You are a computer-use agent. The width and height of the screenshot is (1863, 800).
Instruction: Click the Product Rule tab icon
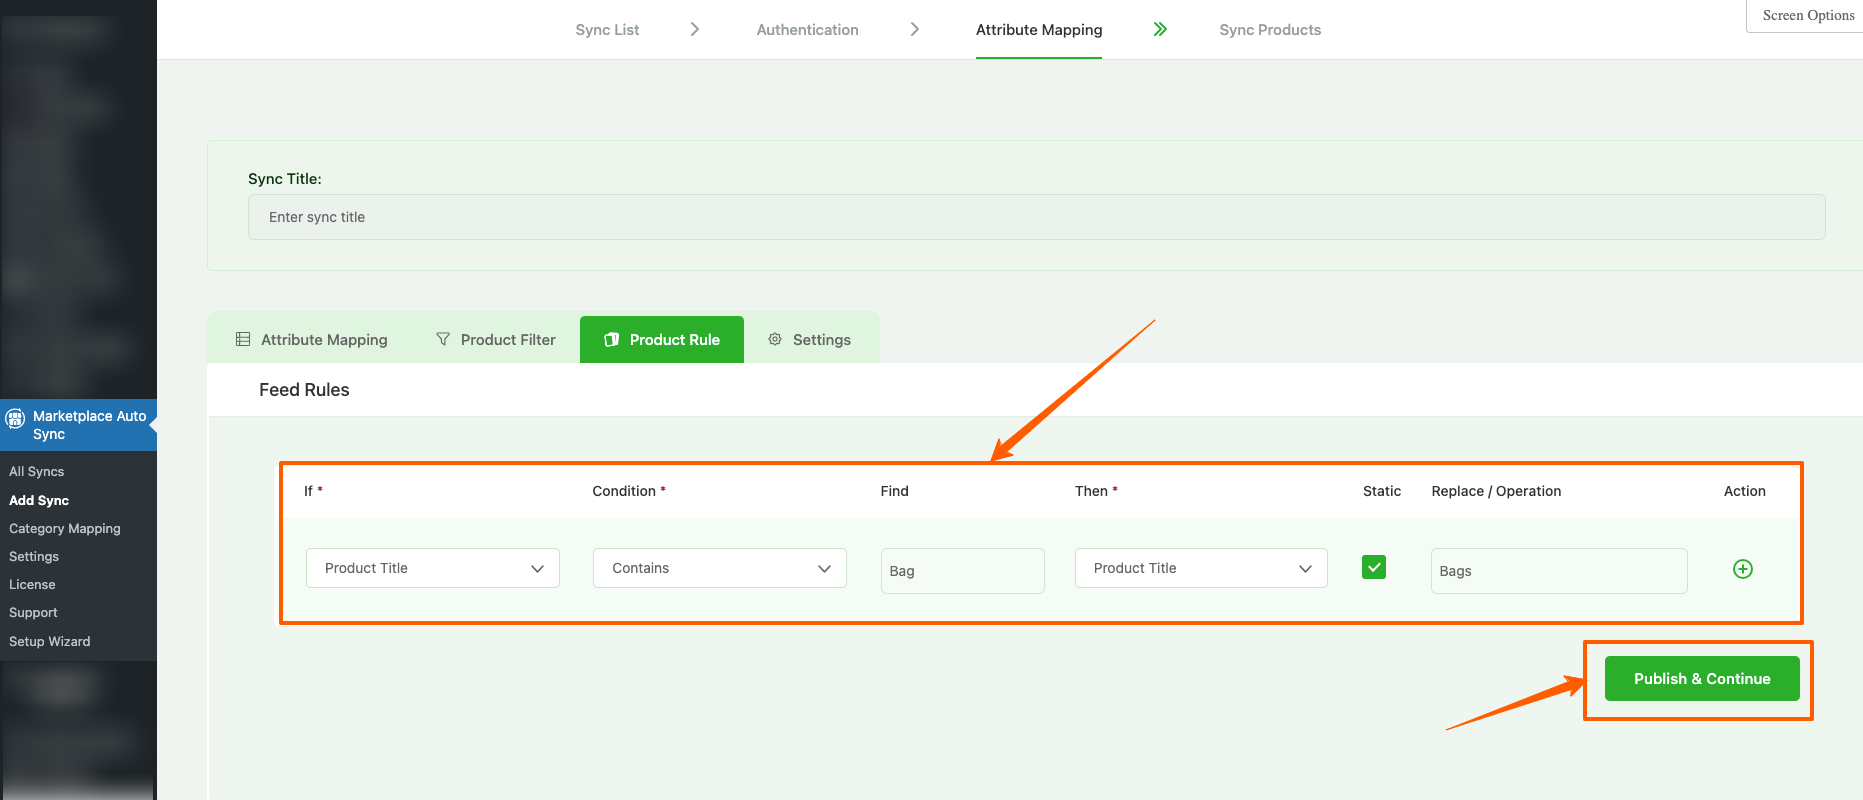coord(612,340)
